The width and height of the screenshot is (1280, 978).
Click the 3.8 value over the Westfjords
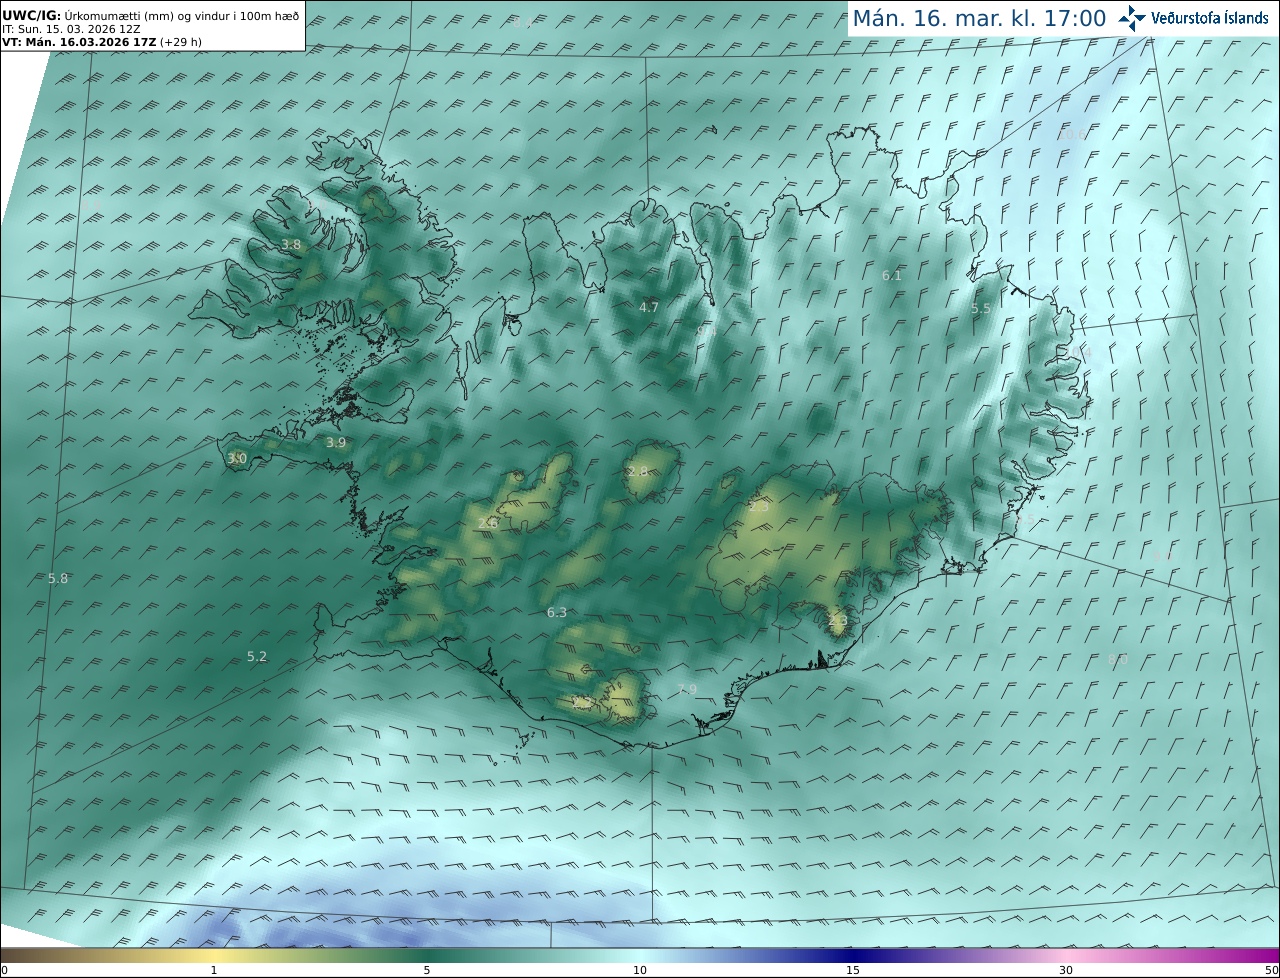tap(291, 244)
